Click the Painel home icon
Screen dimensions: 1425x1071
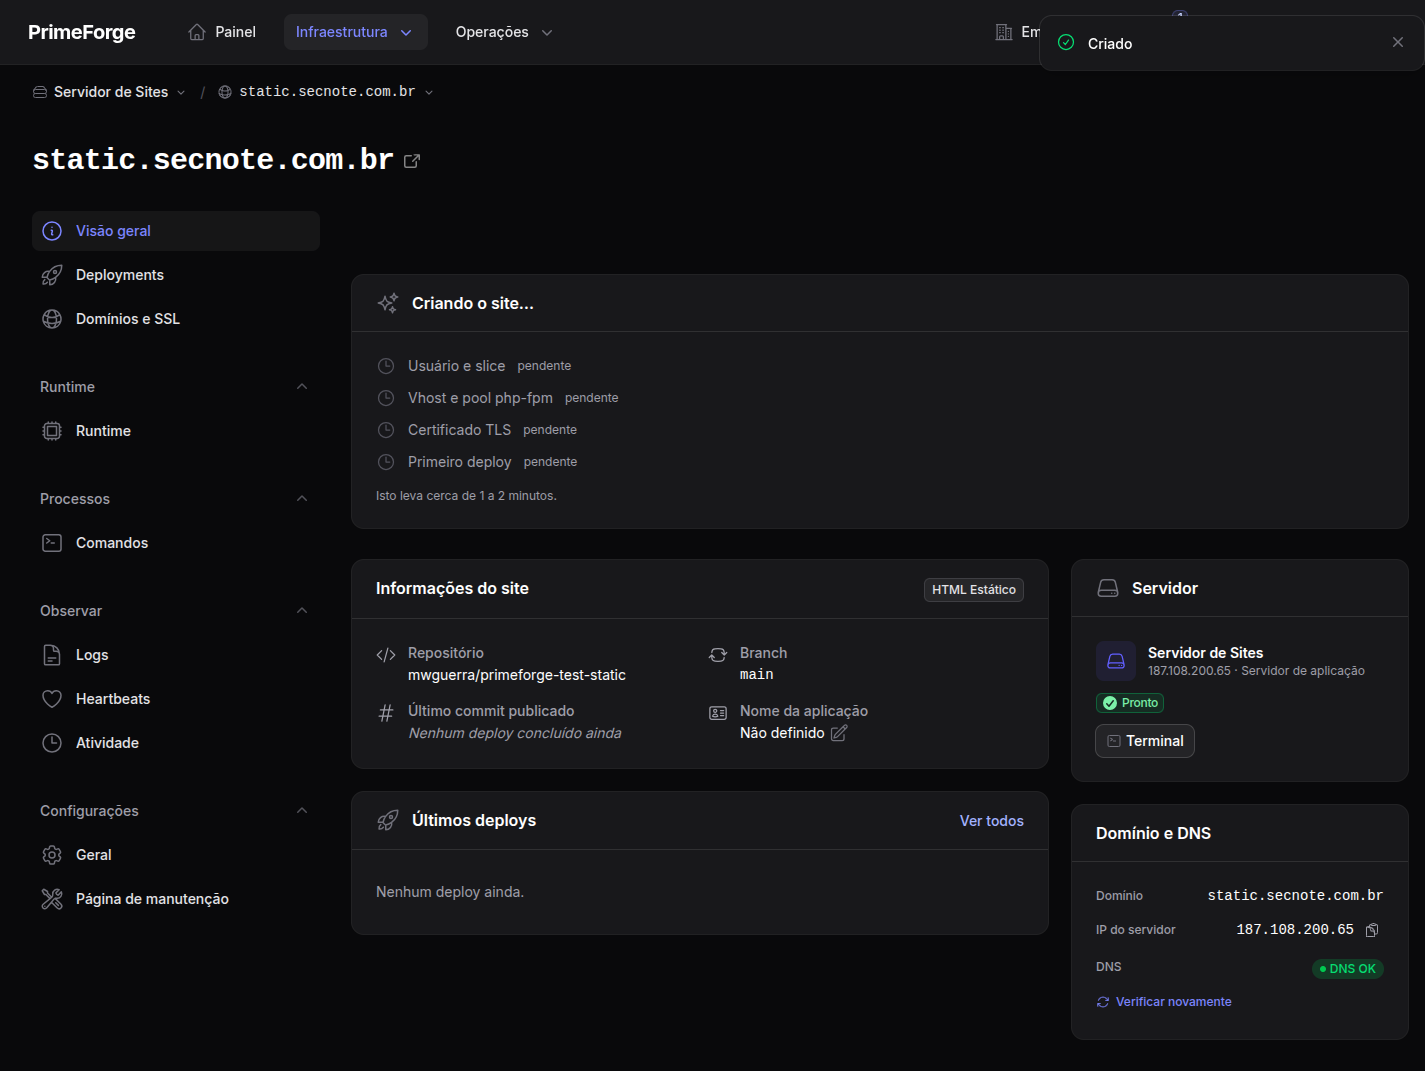(x=197, y=32)
